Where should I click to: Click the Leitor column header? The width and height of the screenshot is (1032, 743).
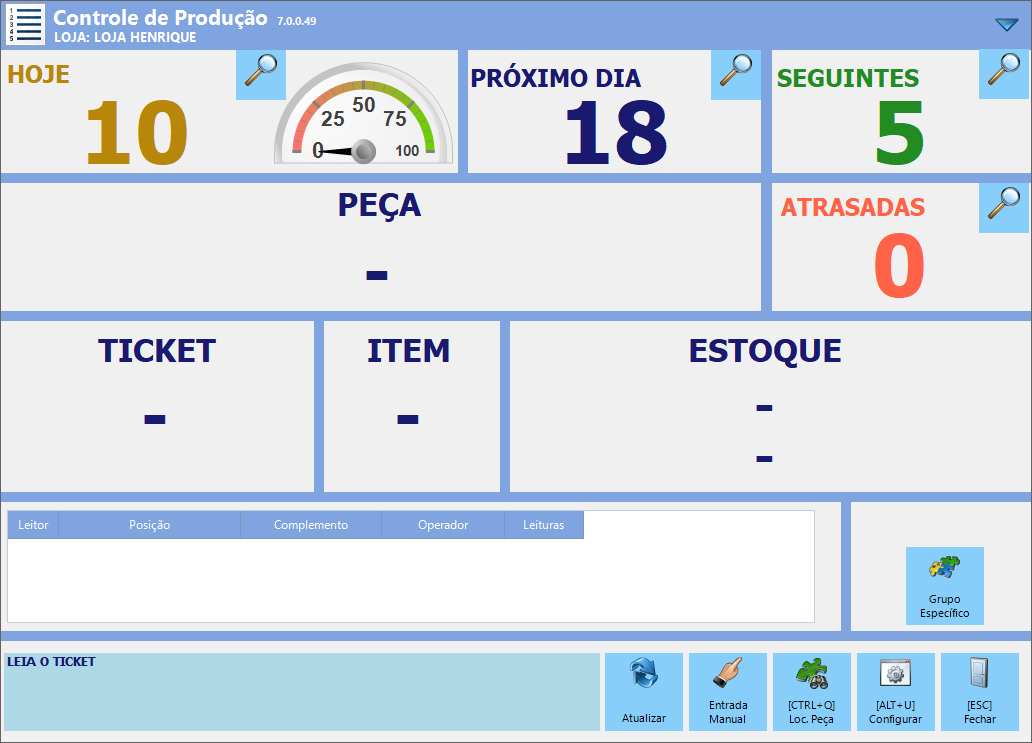pyautogui.click(x=33, y=525)
